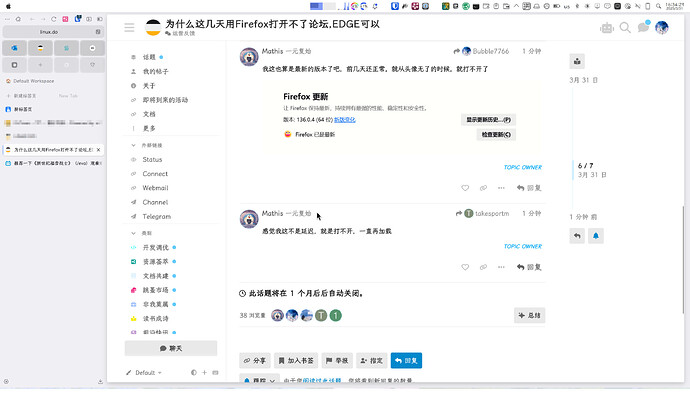
Task: Open the Connect sidebar link
Action: [x=155, y=174]
